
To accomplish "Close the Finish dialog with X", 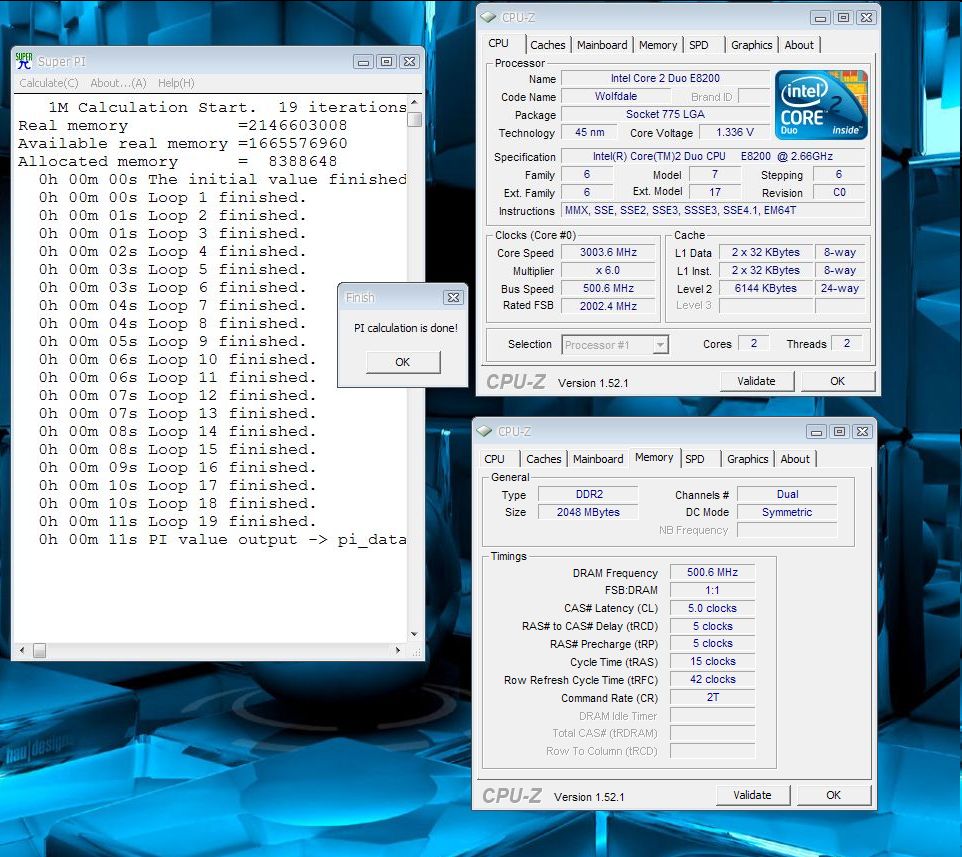I will (x=453, y=298).
